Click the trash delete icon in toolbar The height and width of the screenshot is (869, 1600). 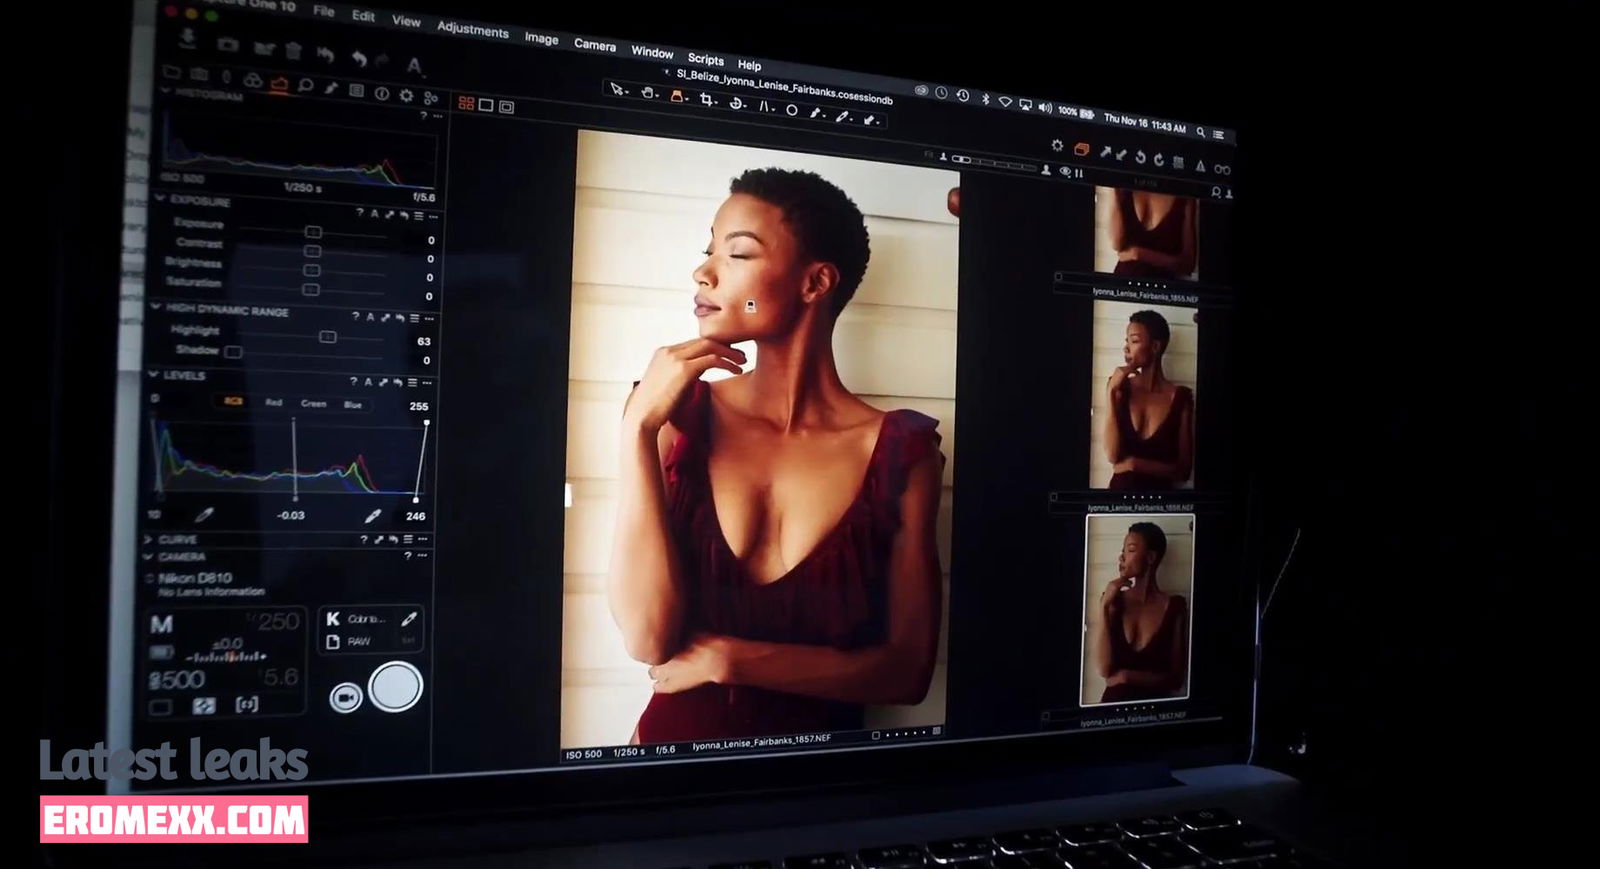293,50
